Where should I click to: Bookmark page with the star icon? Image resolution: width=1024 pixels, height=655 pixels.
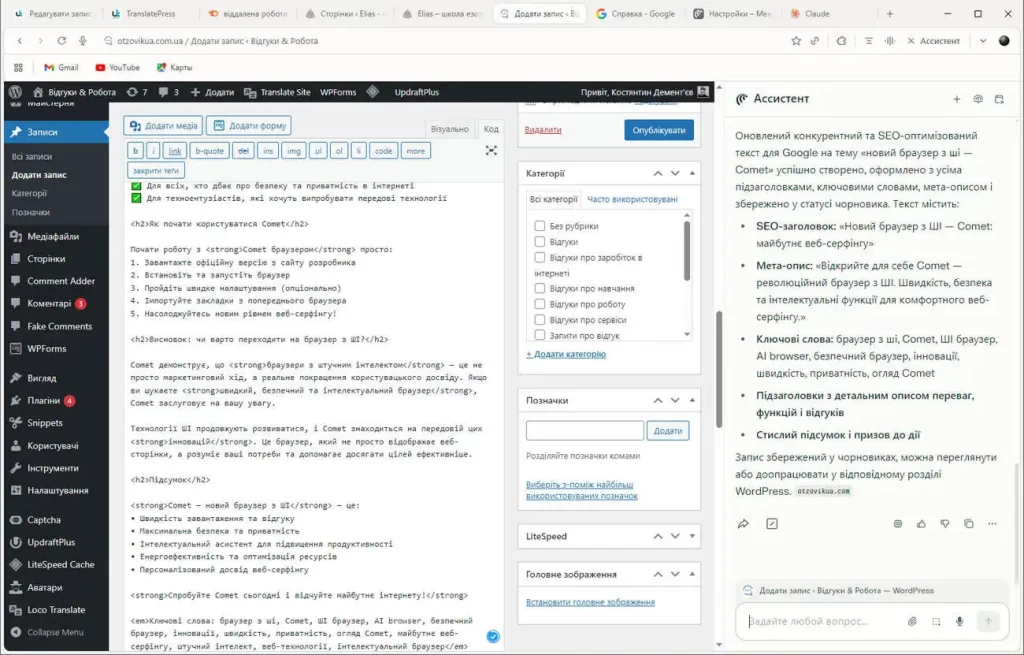pyautogui.click(x=796, y=41)
